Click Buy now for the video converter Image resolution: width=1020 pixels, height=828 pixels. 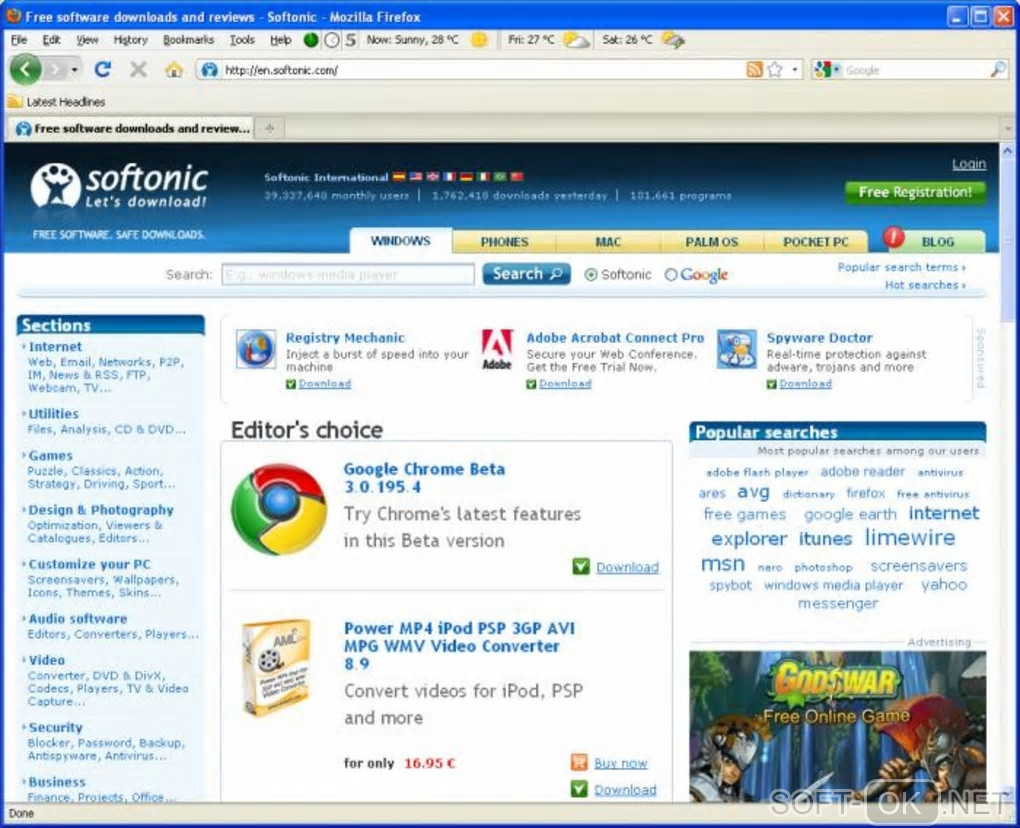pyautogui.click(x=621, y=763)
